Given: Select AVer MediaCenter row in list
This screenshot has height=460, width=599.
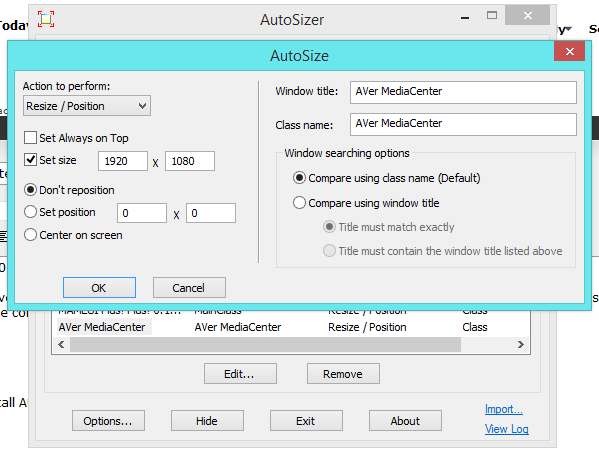Looking at the screenshot, I should coord(290,327).
